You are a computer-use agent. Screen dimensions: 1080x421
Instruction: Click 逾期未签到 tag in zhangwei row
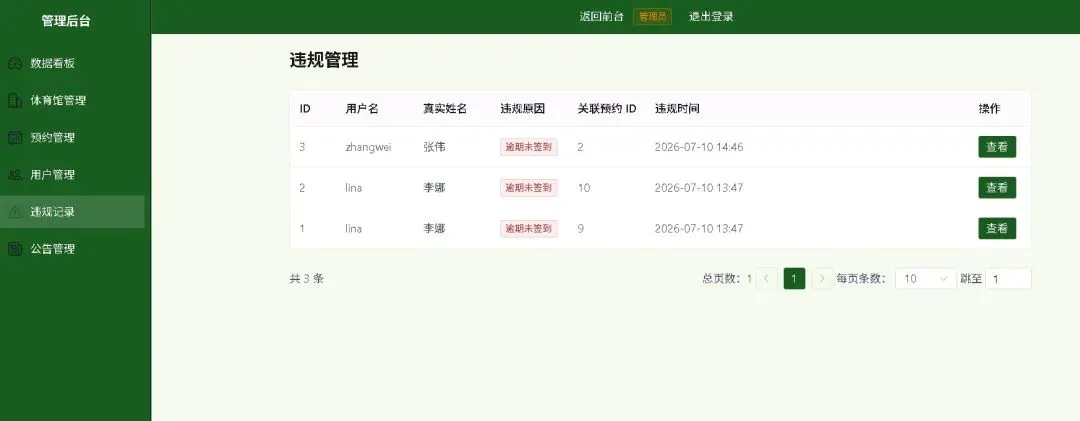pos(528,147)
